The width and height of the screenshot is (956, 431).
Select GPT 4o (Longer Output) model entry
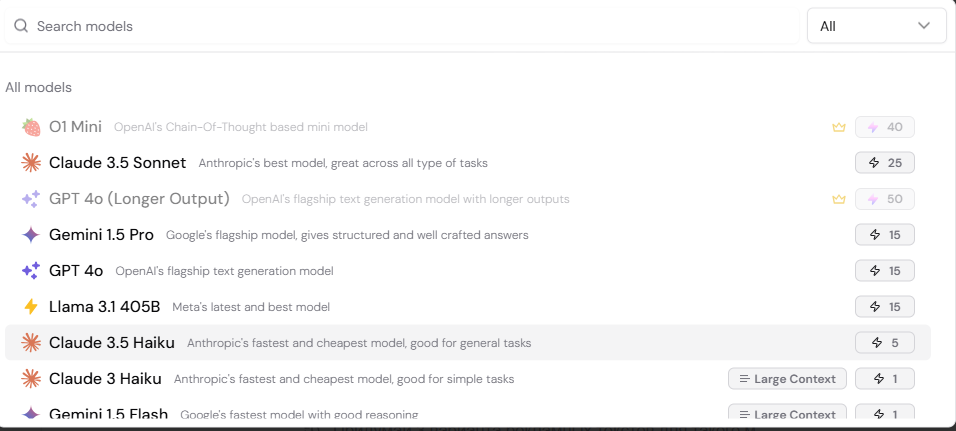468,199
